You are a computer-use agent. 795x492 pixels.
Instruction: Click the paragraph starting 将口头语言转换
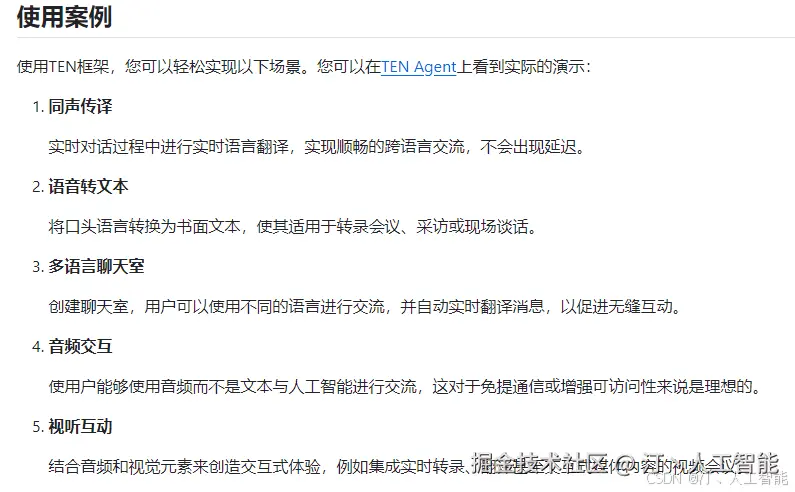coord(293,227)
